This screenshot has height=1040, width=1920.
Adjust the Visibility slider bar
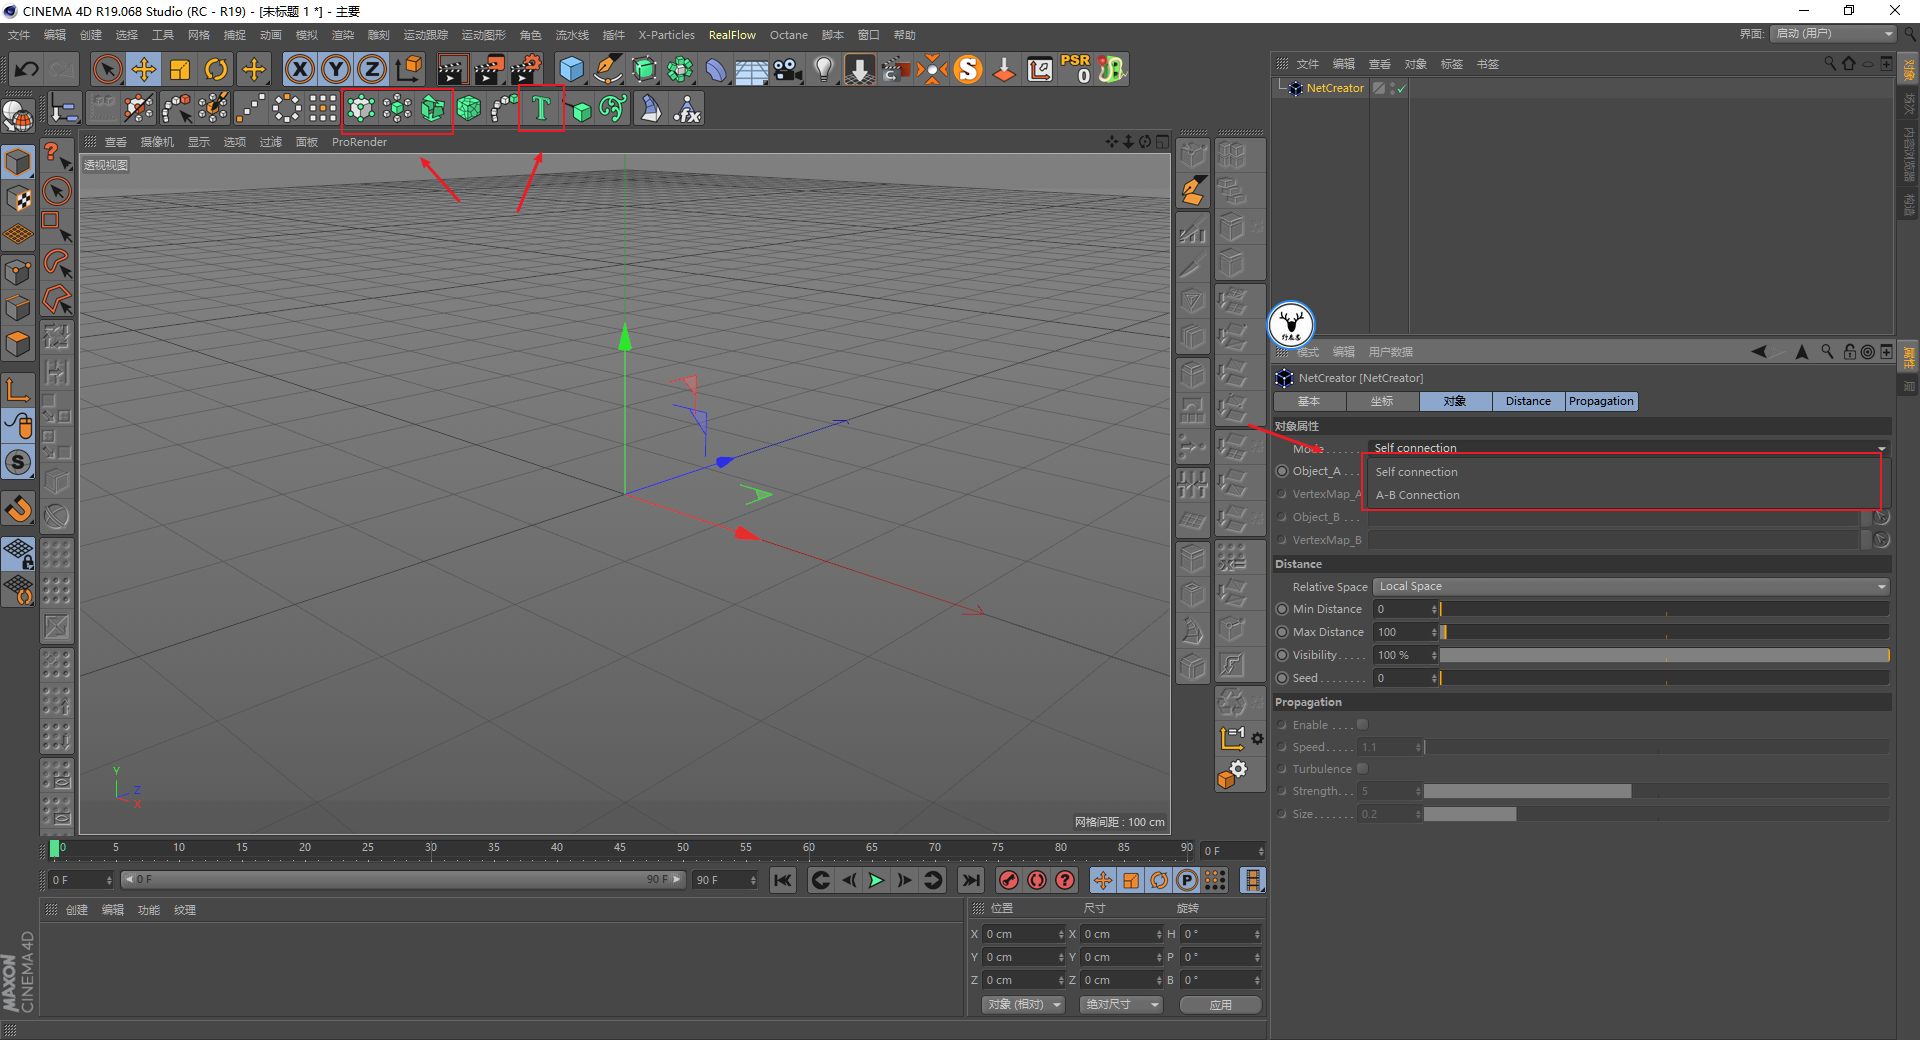(x=1664, y=655)
